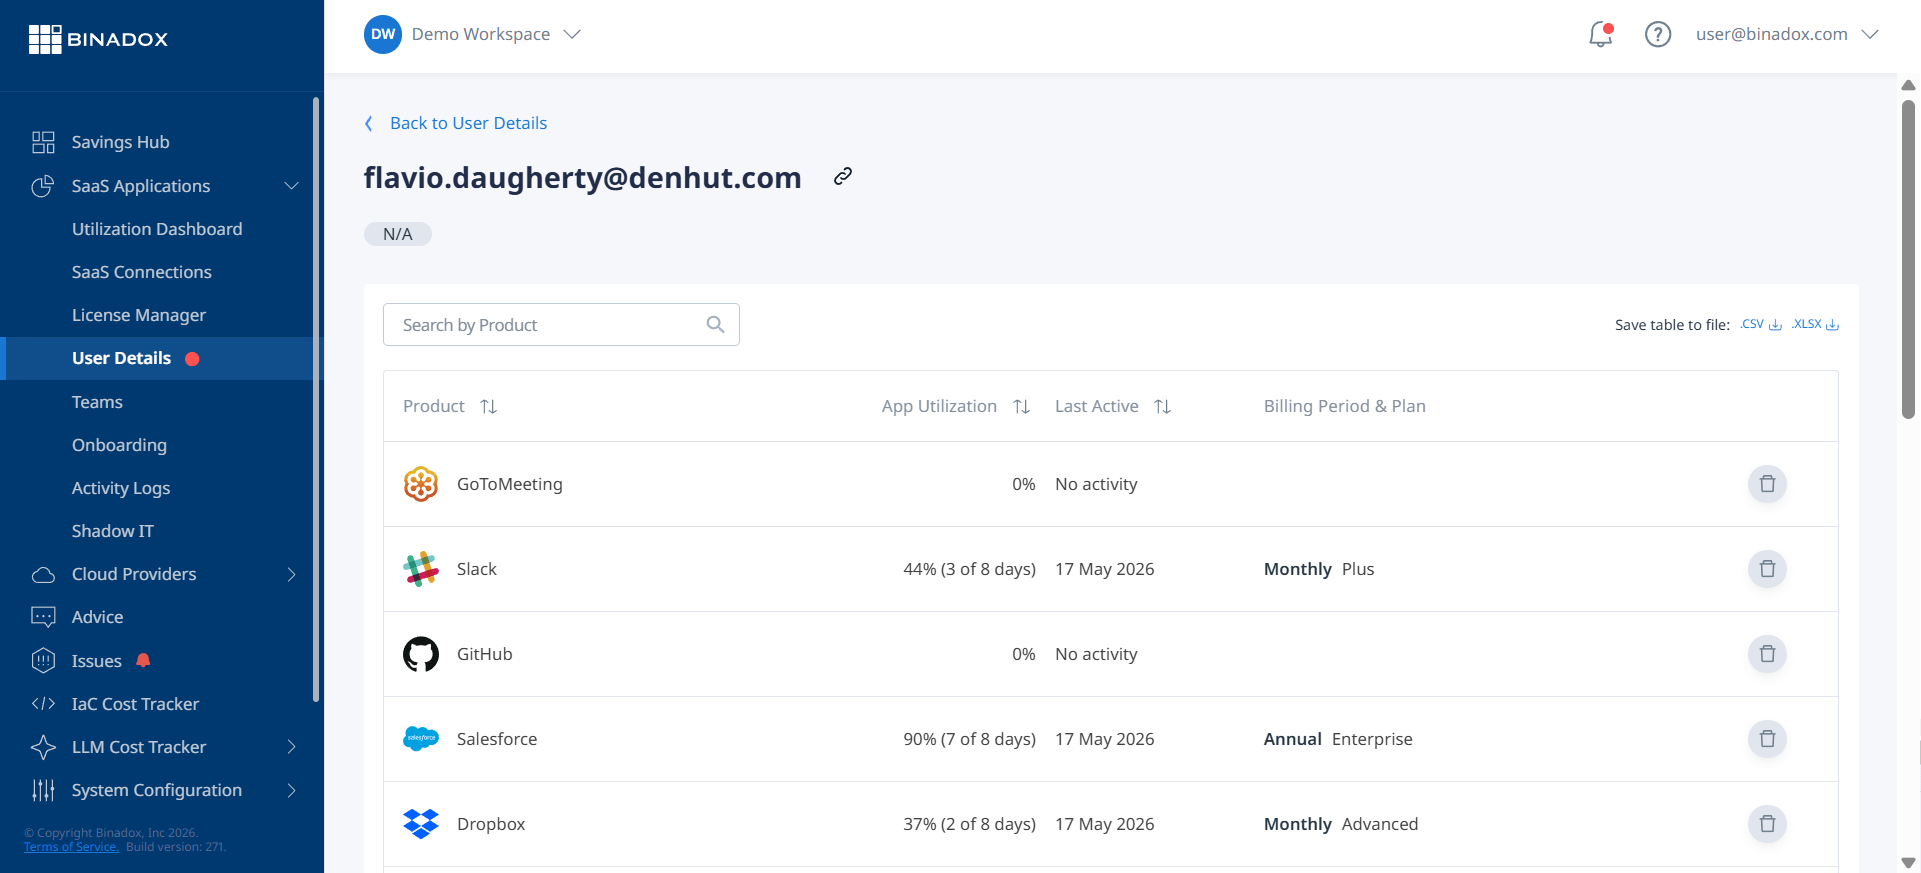Image resolution: width=1921 pixels, height=873 pixels.
Task: Click the sidebar scrollbar
Action: pyautogui.click(x=316, y=400)
